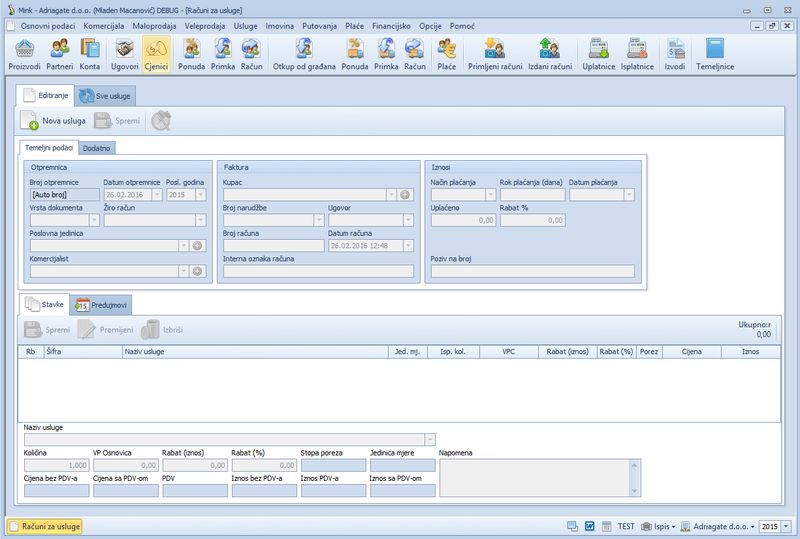This screenshot has height=539, width=800.
Task: Click the Plaće toolbar icon
Action: [447, 53]
